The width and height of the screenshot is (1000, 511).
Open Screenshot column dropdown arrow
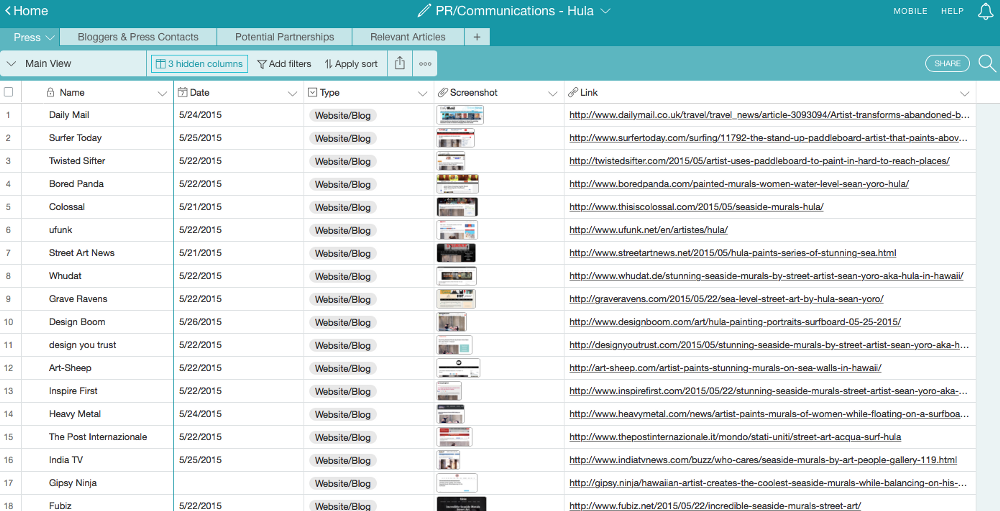click(x=552, y=93)
